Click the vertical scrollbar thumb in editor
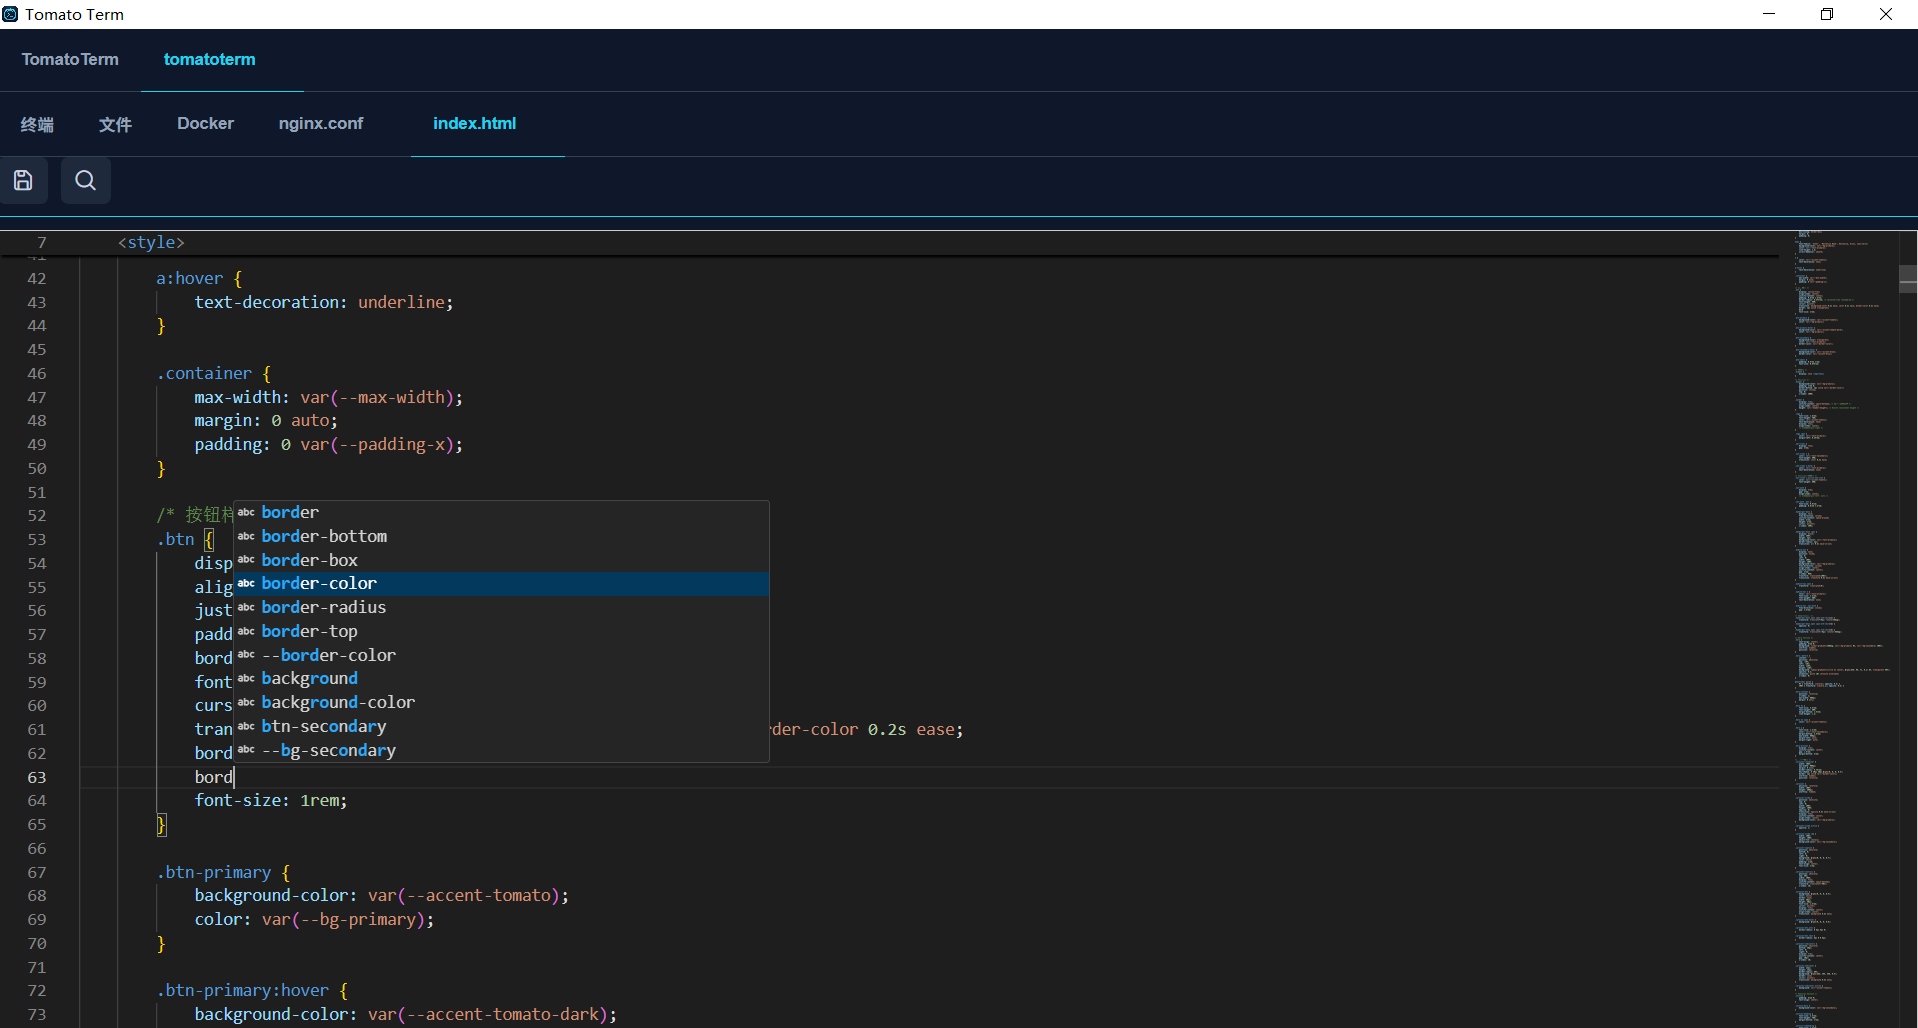 tap(1907, 278)
